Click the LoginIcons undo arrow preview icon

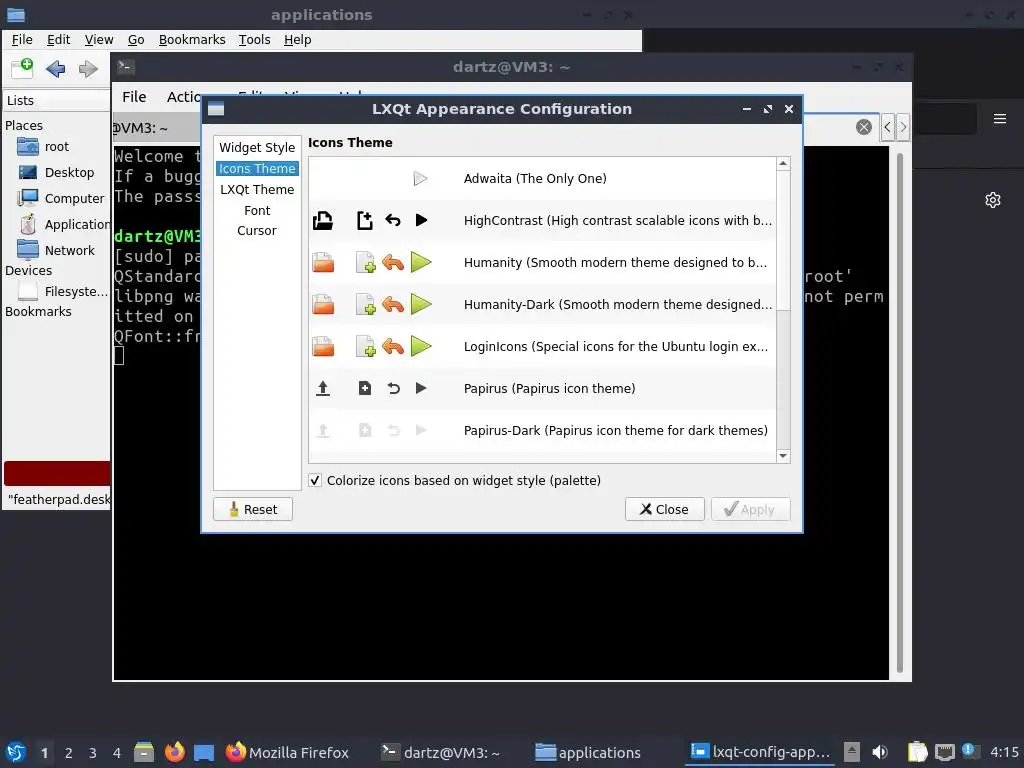[392, 346]
